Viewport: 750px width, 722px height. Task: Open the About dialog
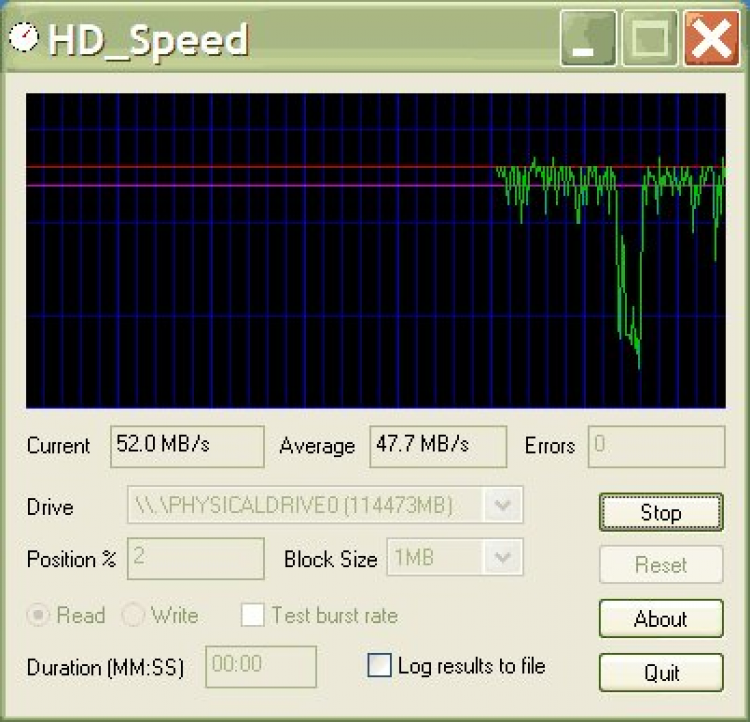pyautogui.click(x=661, y=618)
